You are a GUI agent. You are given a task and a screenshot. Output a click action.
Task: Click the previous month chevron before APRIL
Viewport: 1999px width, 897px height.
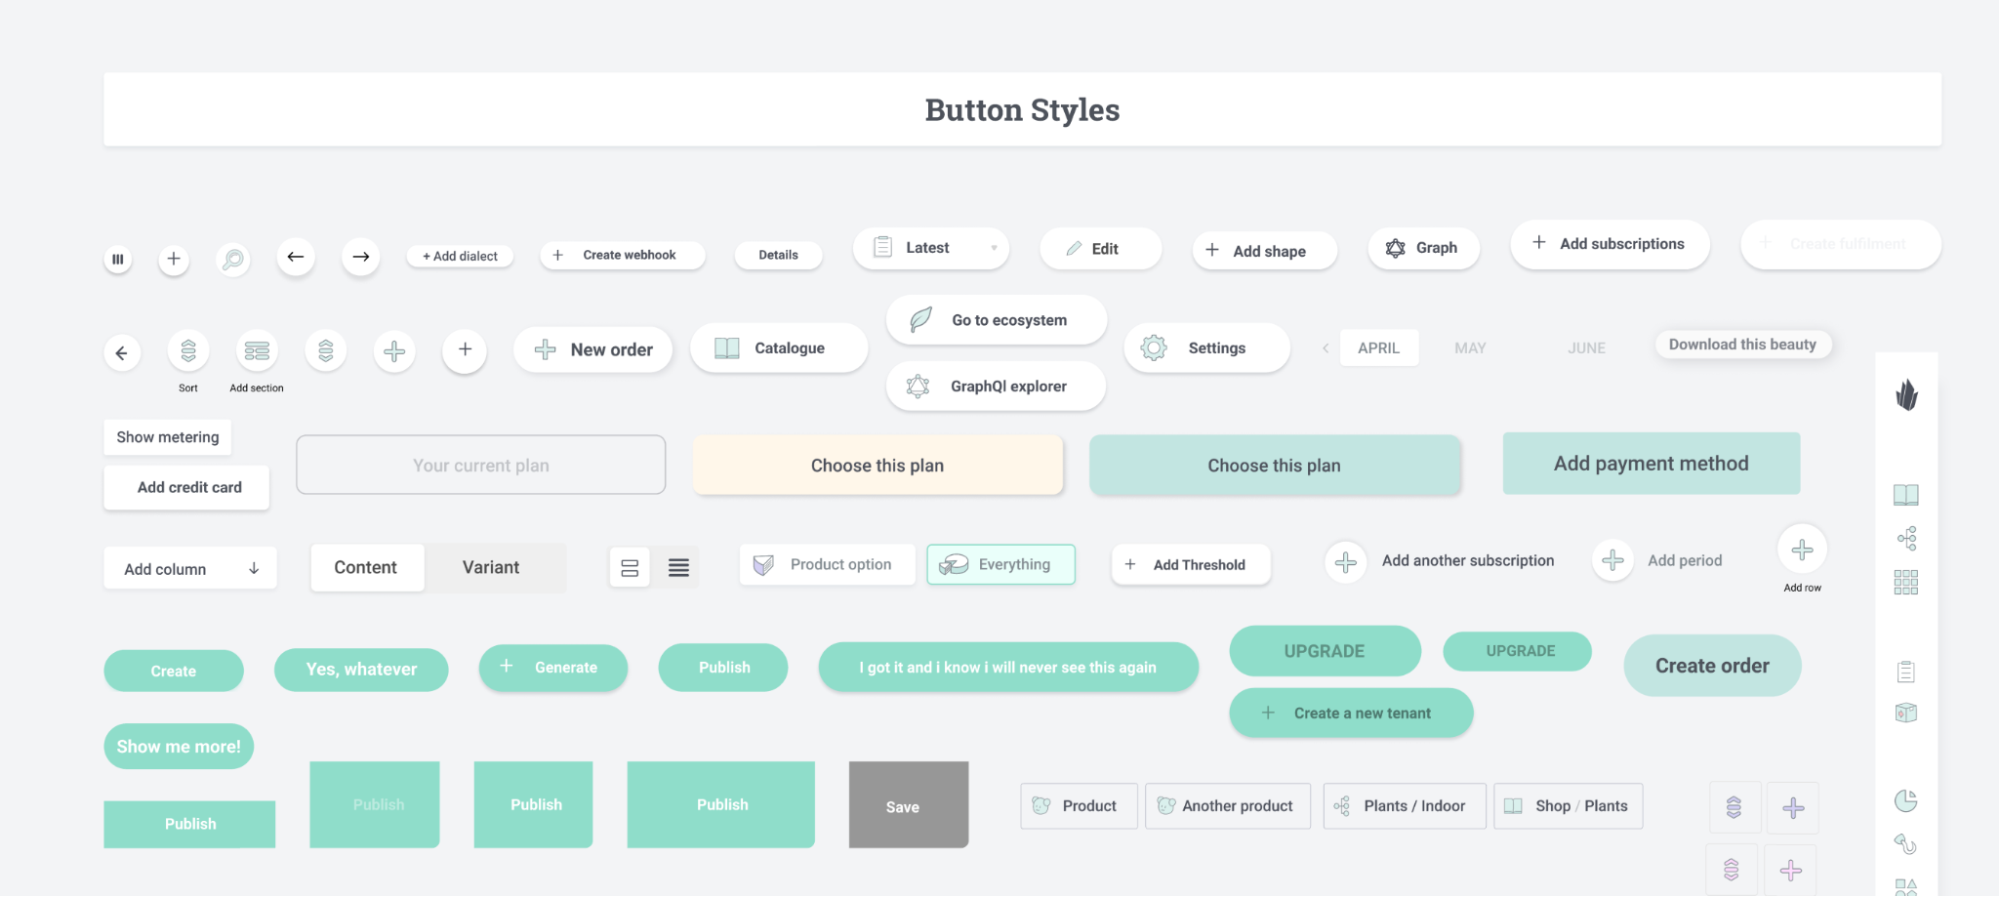coord(1326,348)
